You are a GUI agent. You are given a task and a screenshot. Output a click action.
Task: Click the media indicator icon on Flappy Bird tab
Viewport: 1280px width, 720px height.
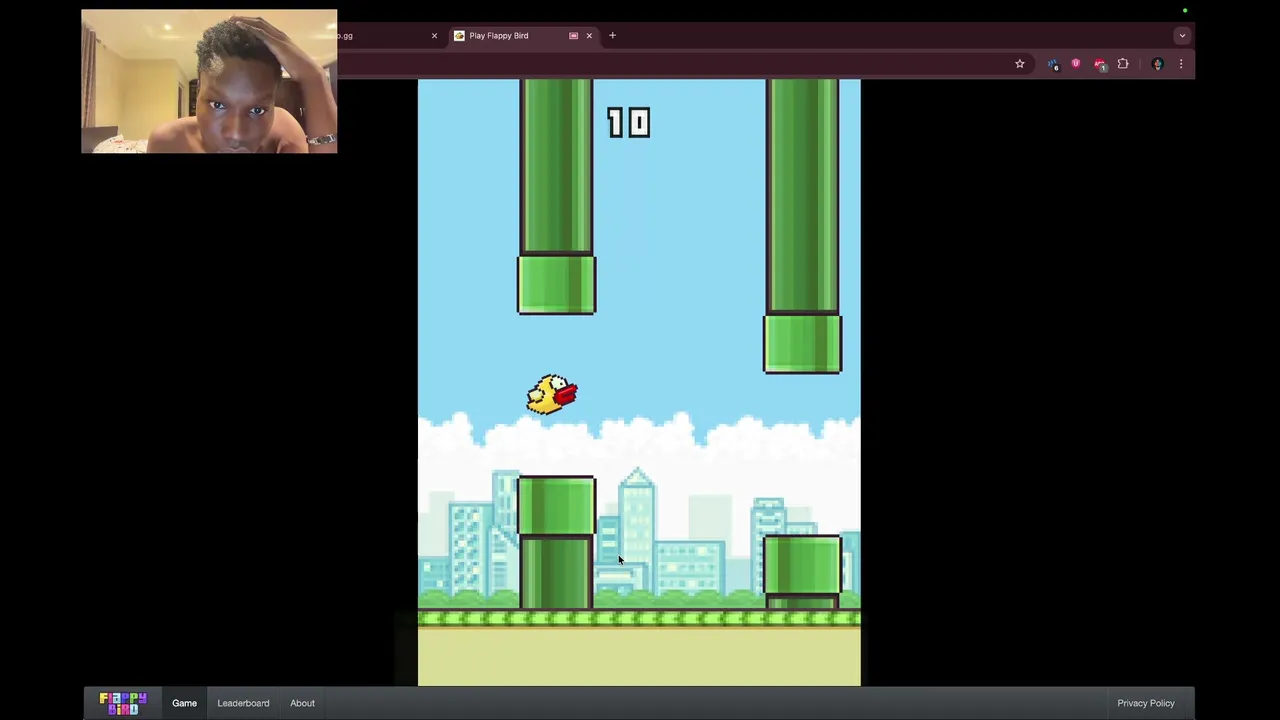point(573,36)
